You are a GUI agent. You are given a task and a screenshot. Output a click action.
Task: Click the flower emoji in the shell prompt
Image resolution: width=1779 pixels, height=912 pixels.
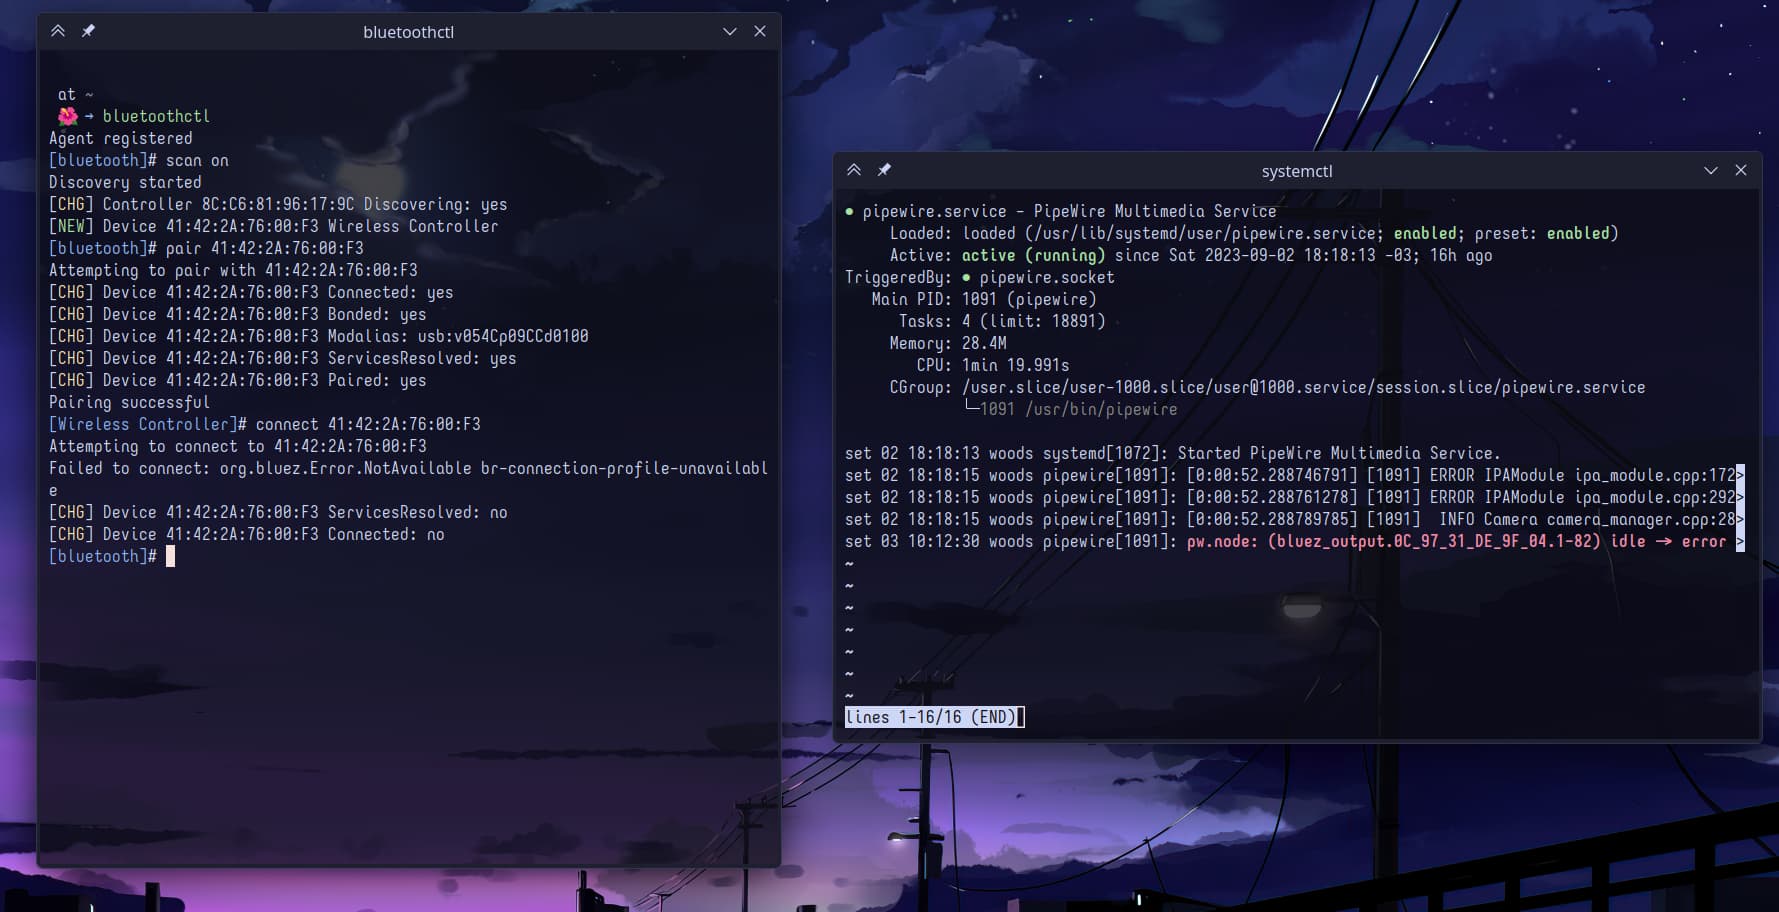(68, 116)
